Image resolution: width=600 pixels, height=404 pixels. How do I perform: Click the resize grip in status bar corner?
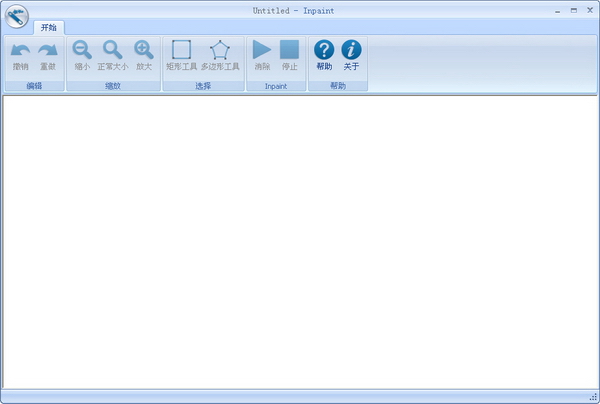point(592,397)
